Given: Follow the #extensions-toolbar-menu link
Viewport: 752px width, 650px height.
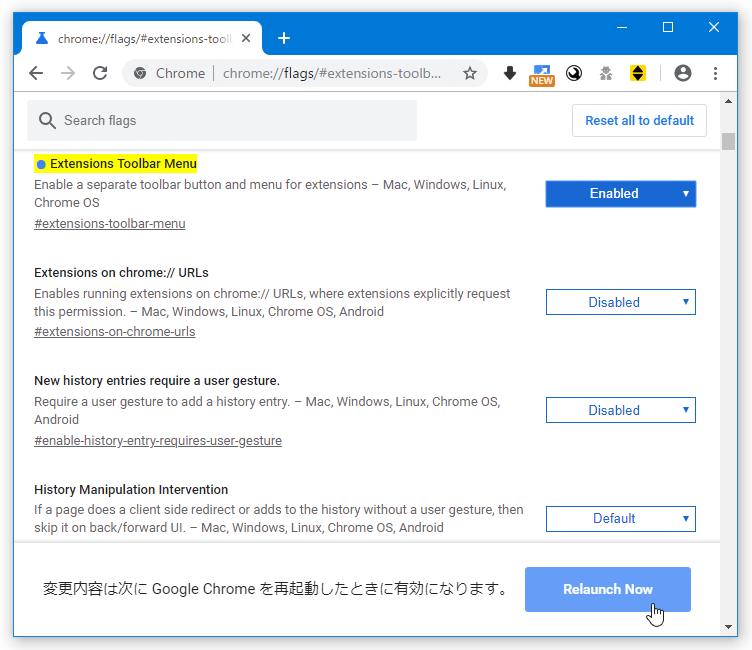Looking at the screenshot, I should click(x=109, y=224).
